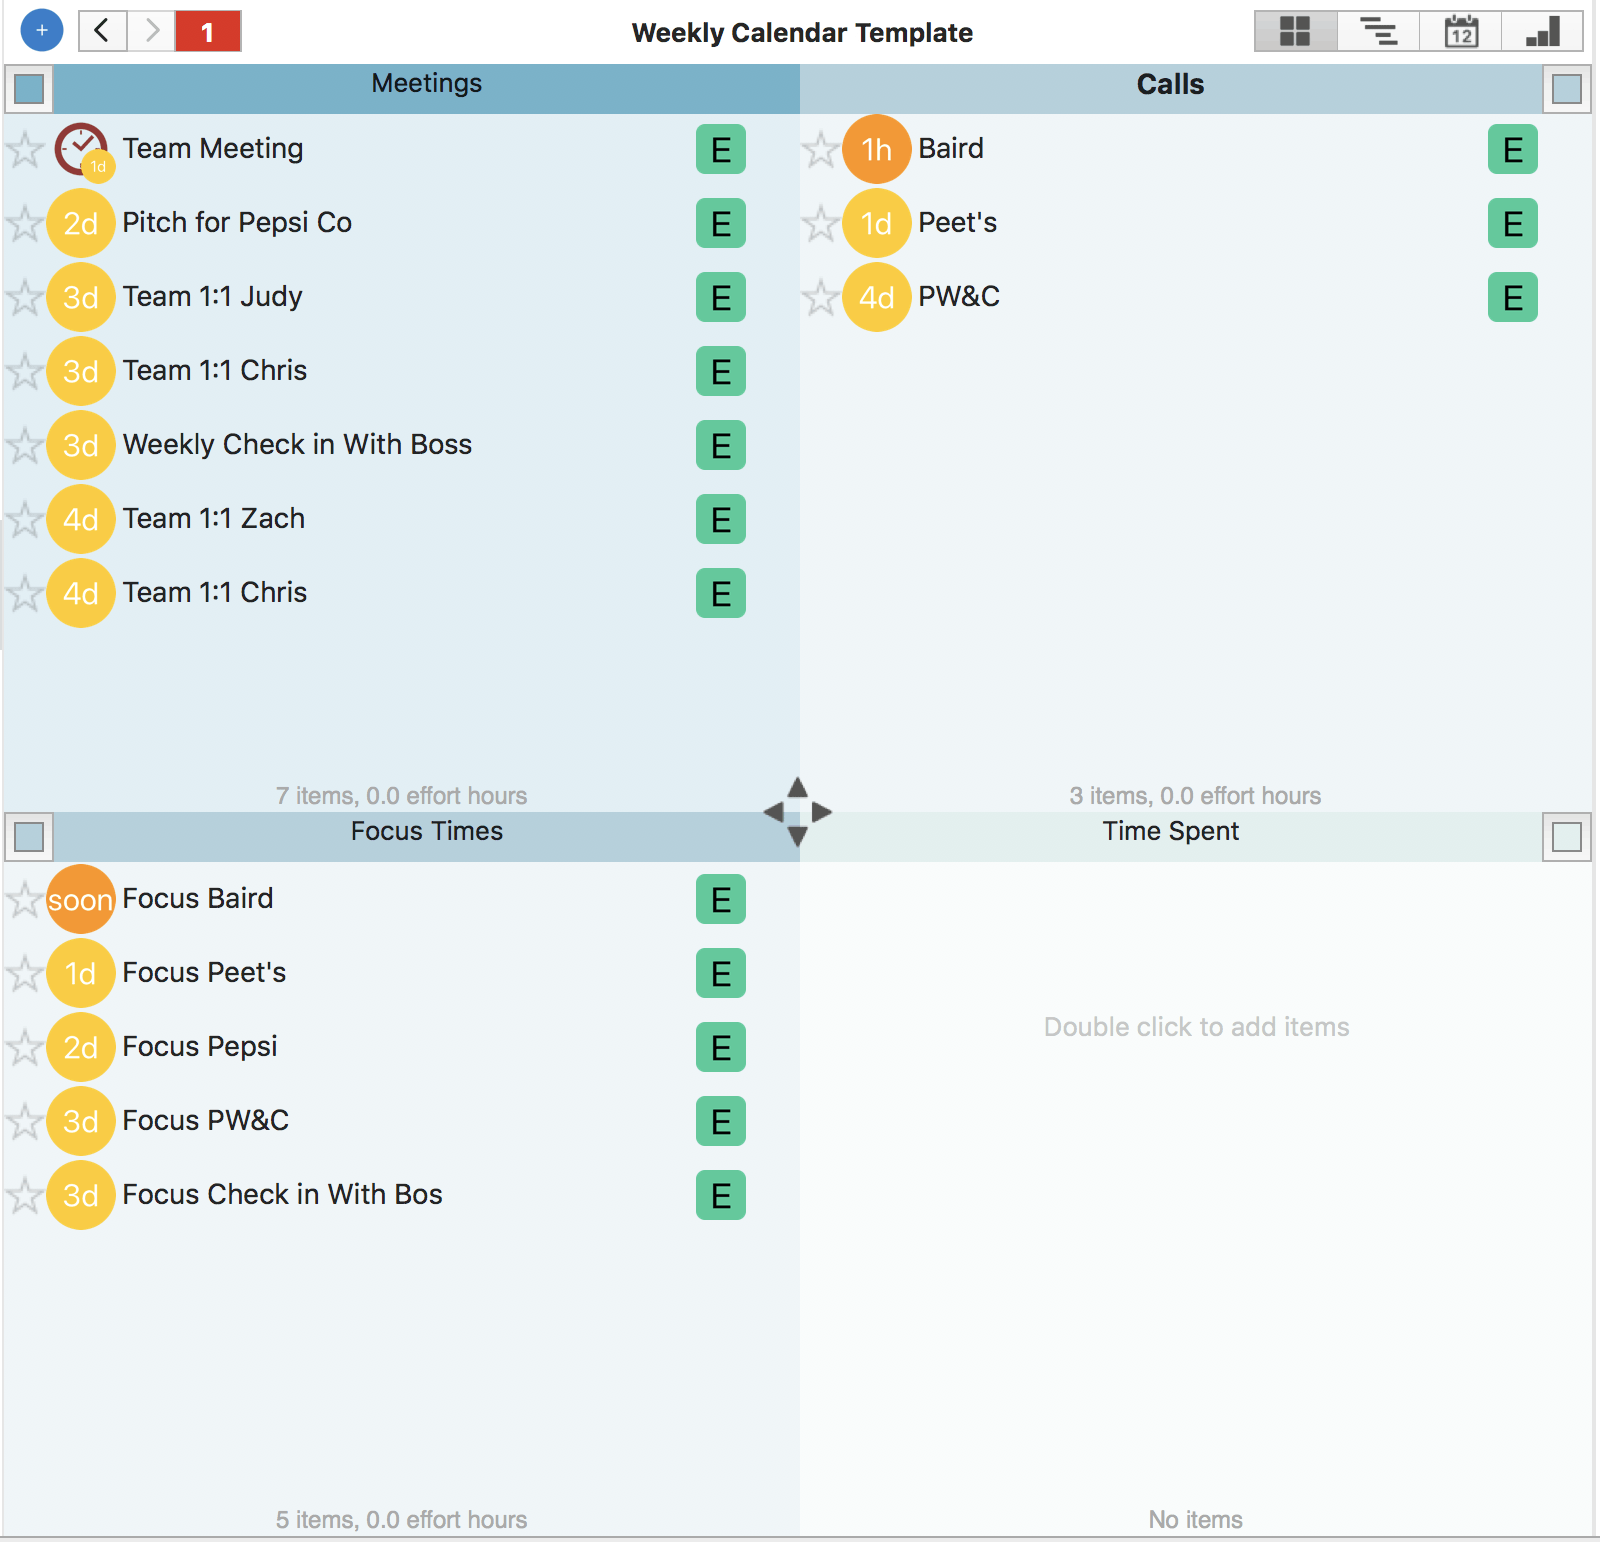The image size is (1600, 1542).
Task: Star the Team Meeting item
Action: coord(24,150)
